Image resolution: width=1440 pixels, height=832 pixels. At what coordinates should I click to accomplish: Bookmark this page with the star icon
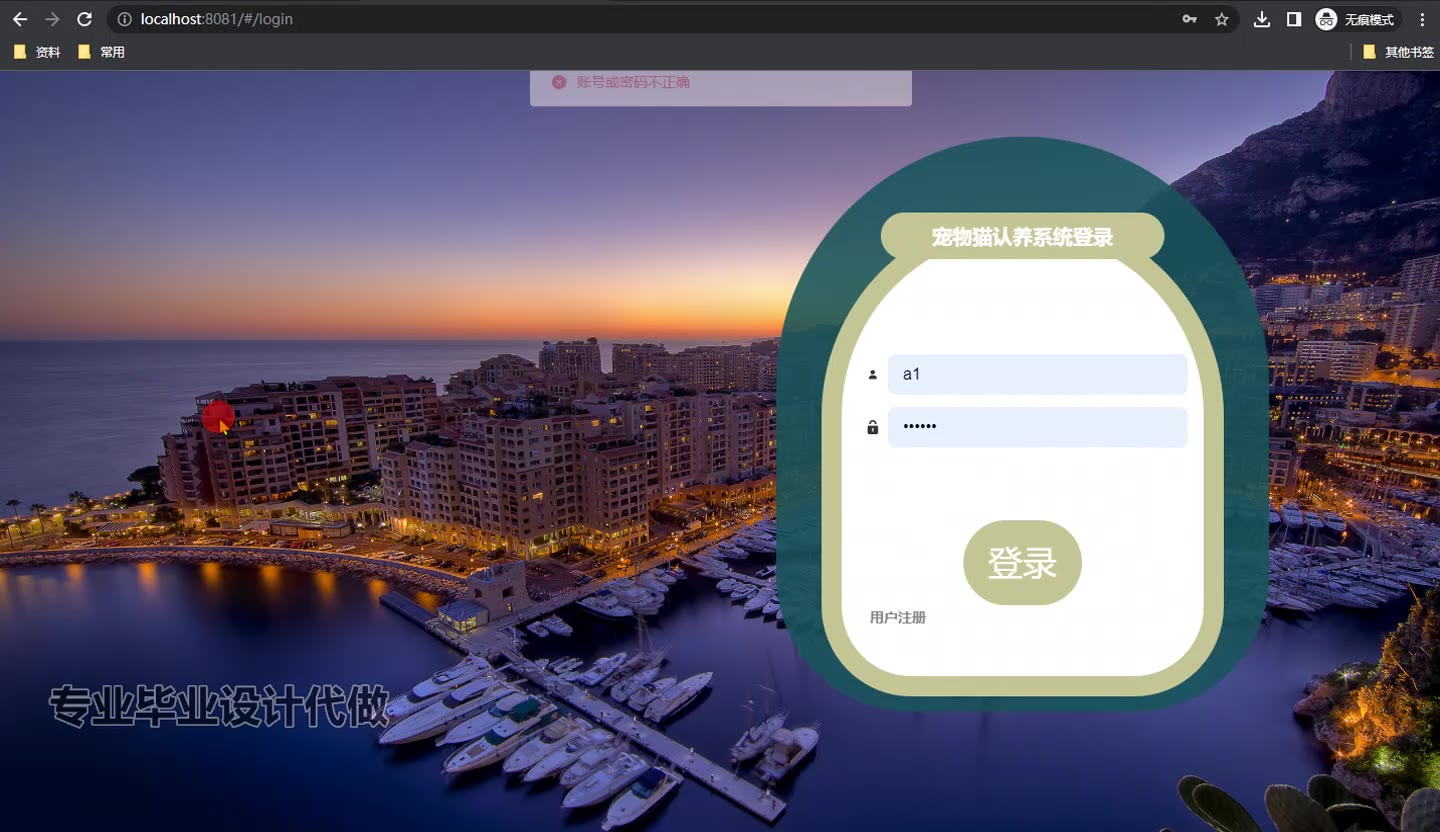tap(1221, 19)
